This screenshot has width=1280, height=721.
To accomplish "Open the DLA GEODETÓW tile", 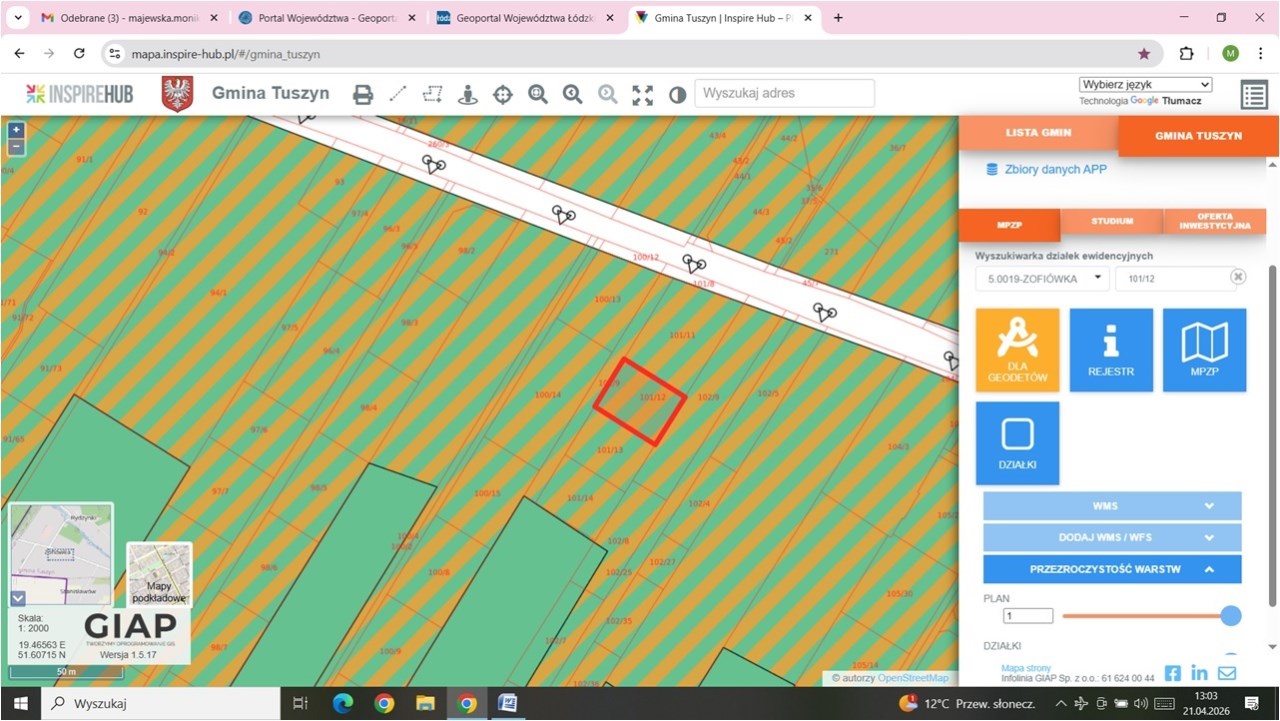I will pyautogui.click(x=1017, y=349).
